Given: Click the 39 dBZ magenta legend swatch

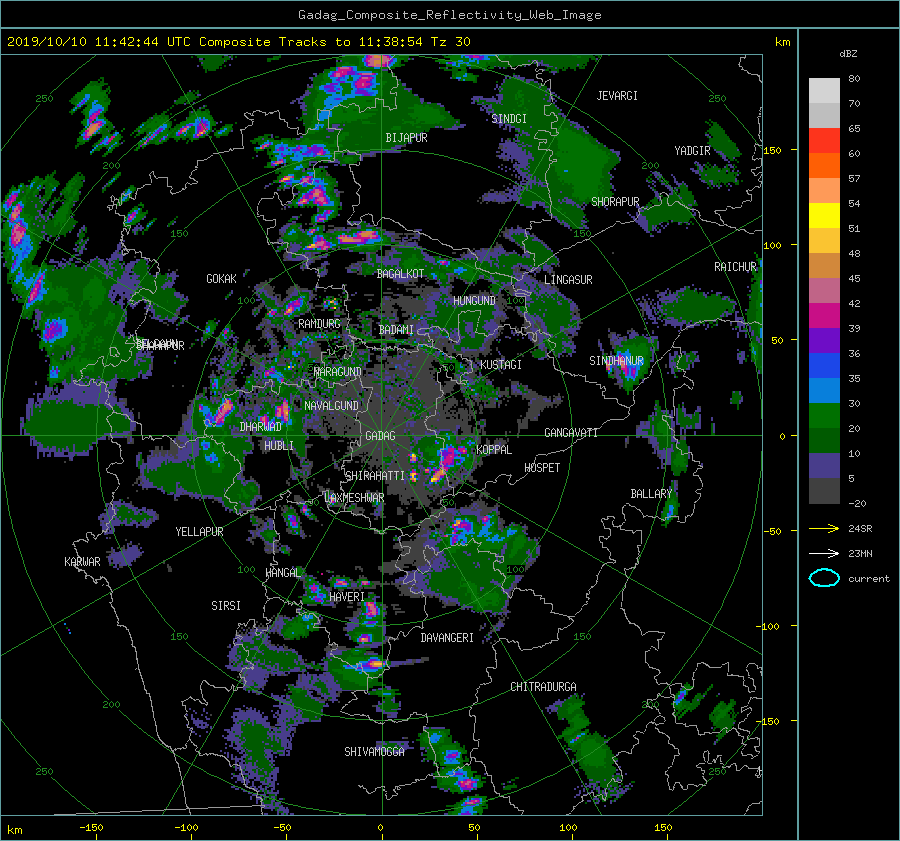Looking at the screenshot, I should tap(824, 315).
